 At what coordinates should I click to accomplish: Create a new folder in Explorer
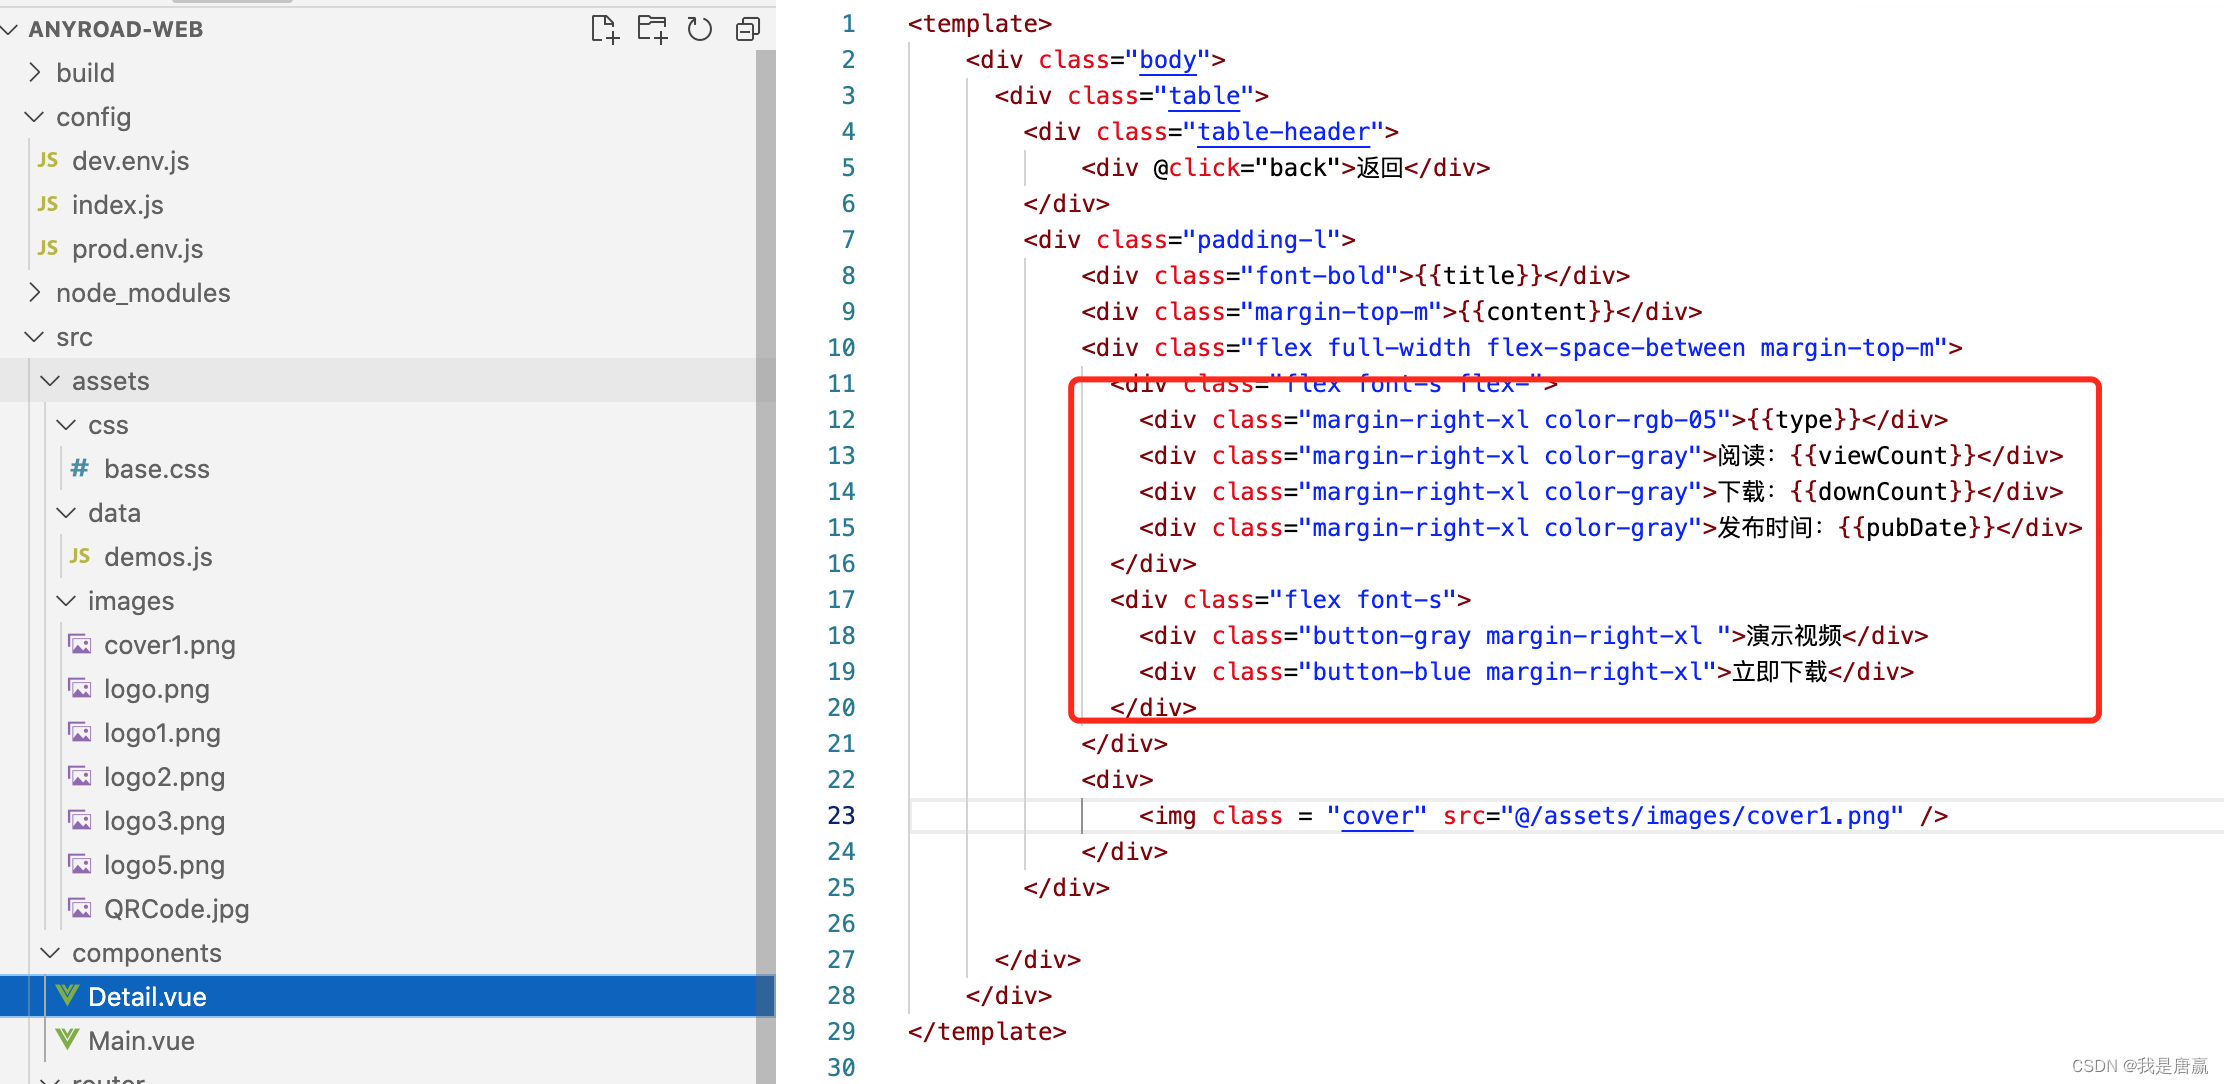point(652,29)
